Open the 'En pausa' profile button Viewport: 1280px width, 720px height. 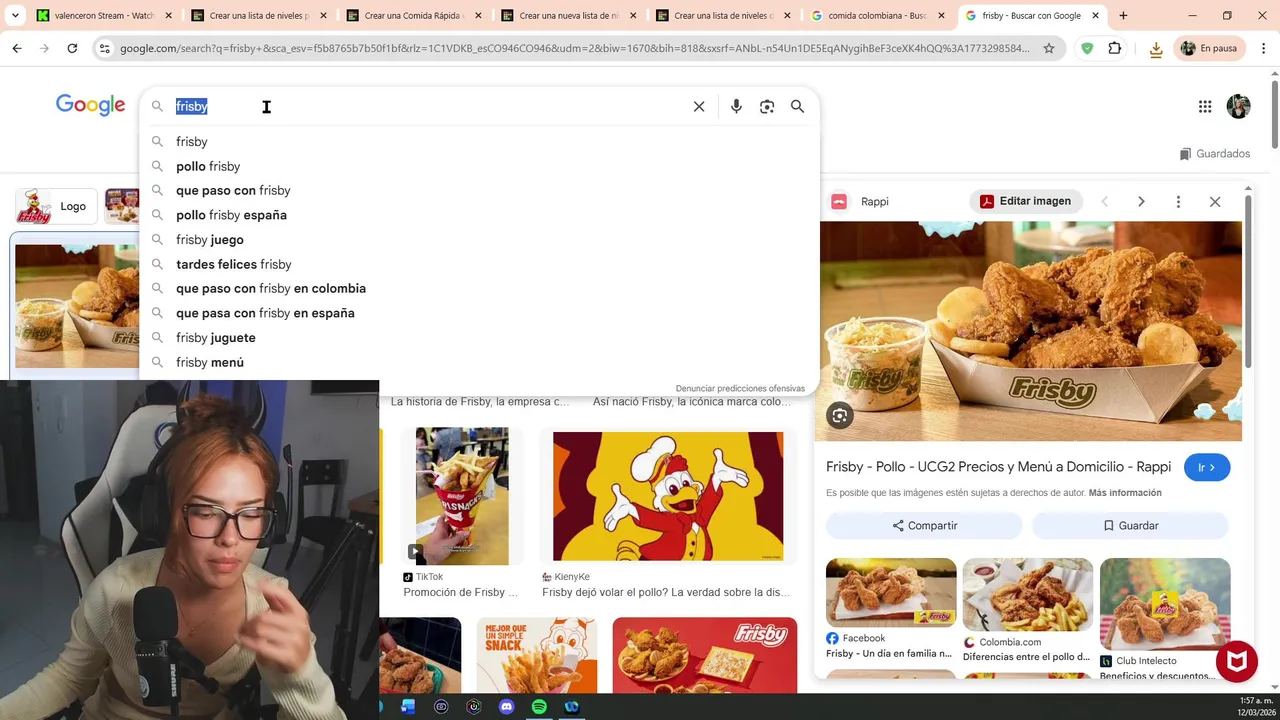(x=1209, y=48)
